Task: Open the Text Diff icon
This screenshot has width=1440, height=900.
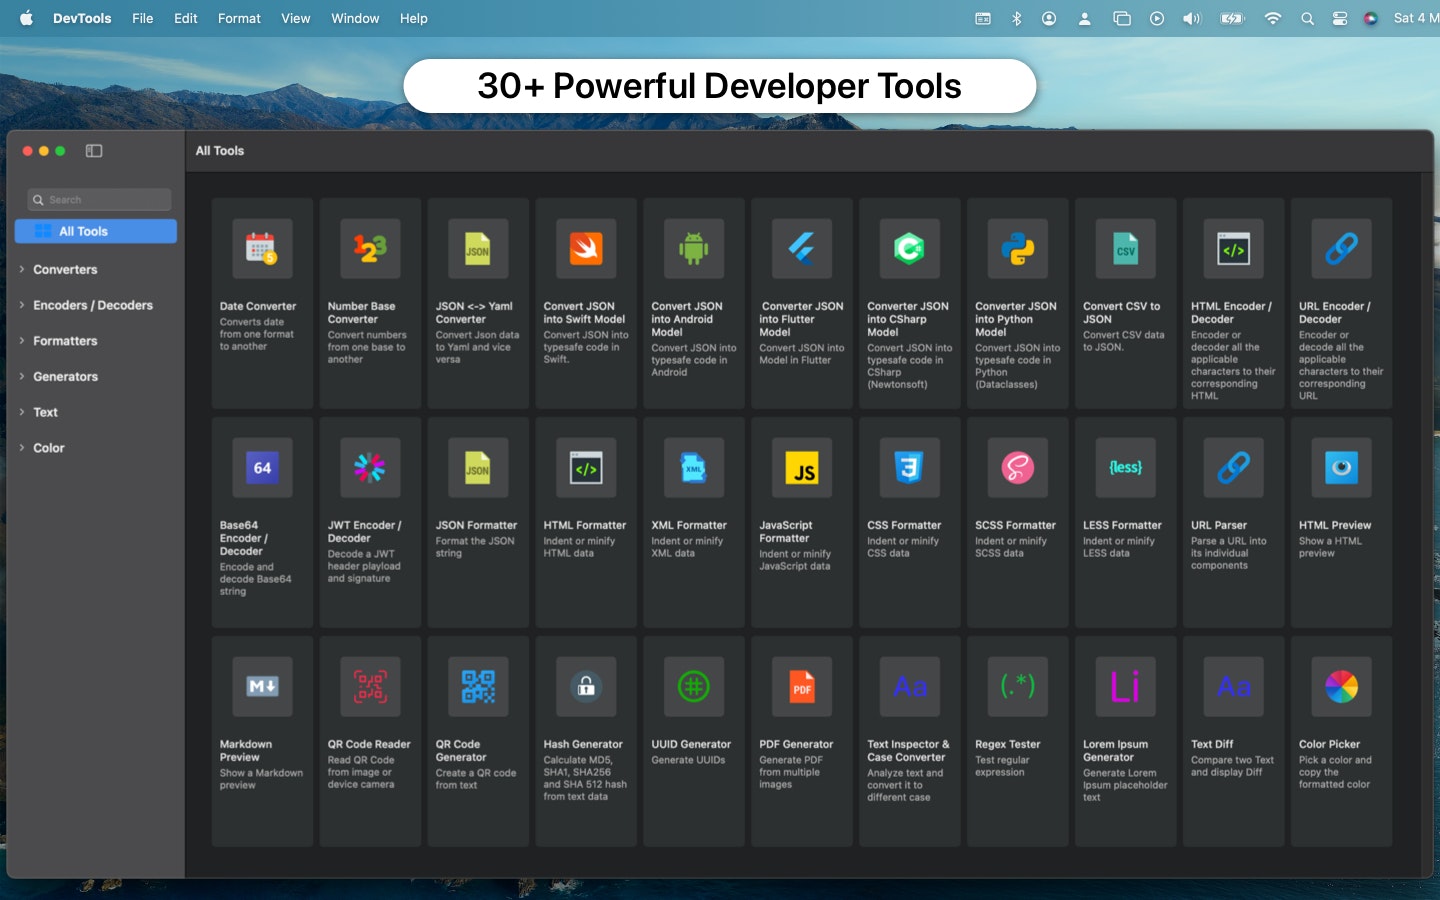Action: pos(1234,686)
